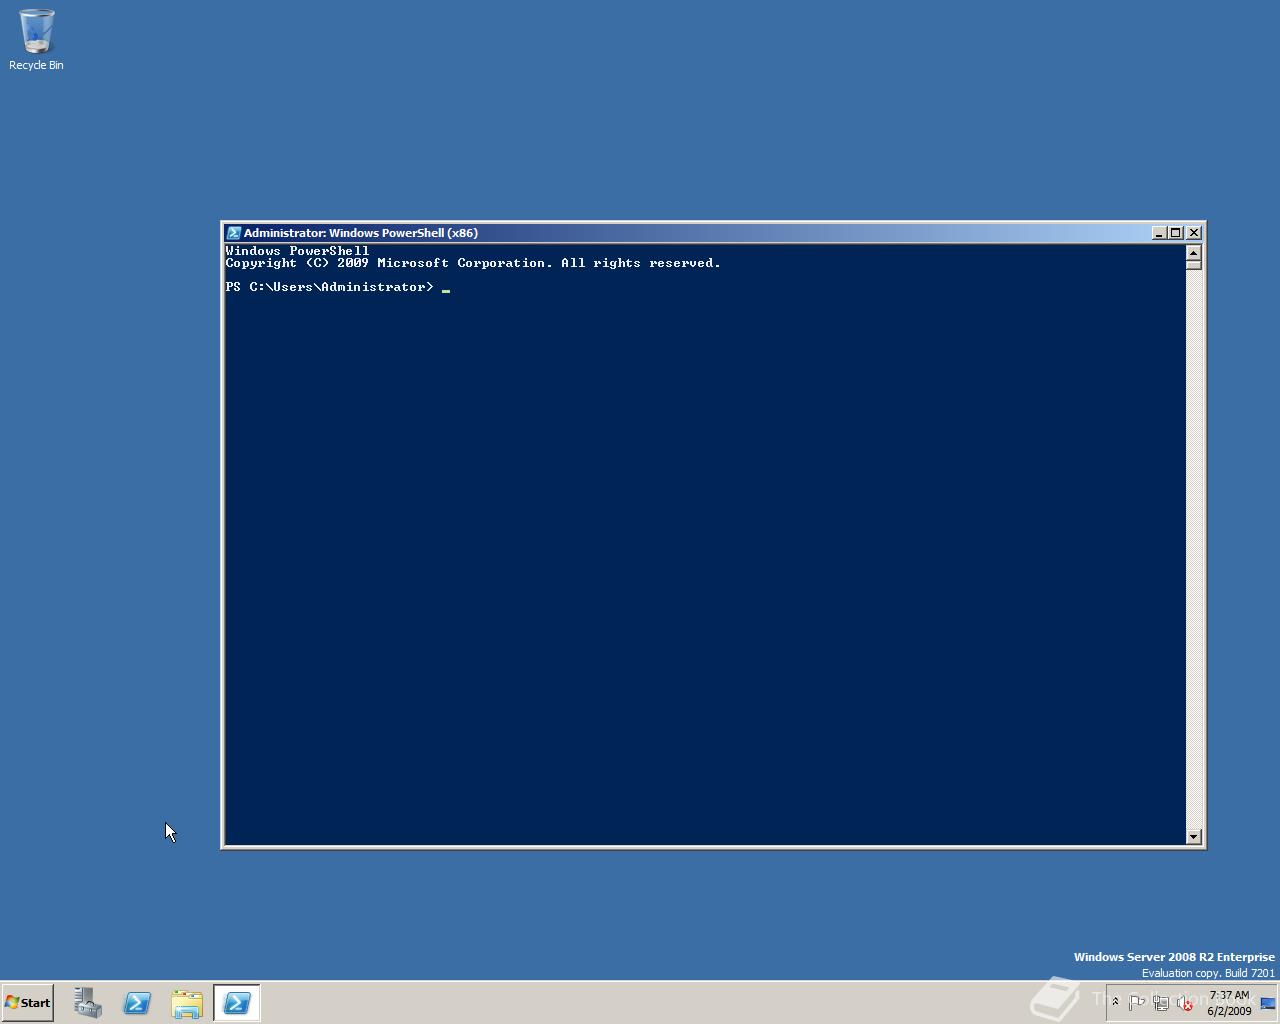The image size is (1280, 1024).
Task: Maximize the PowerShell (x86) window
Action: pyautogui.click(x=1176, y=233)
